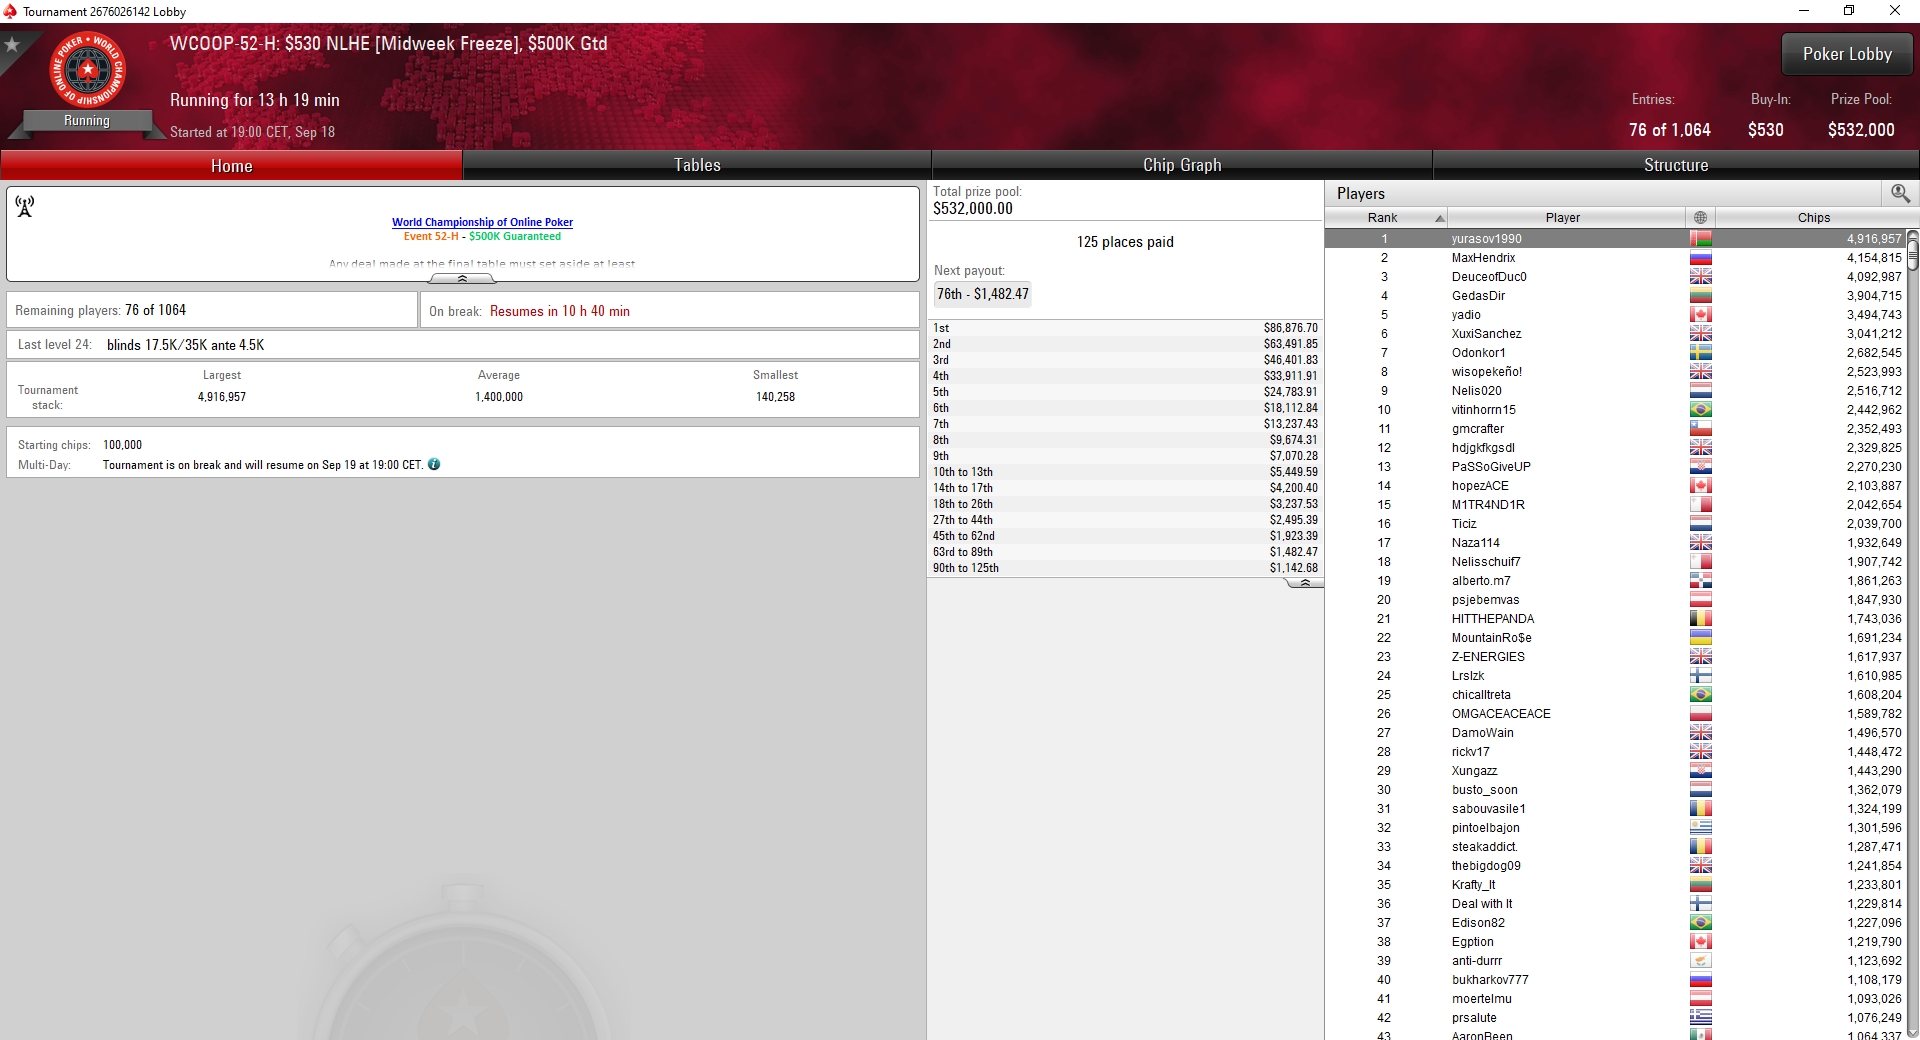
Task: Select player busto_soon in the list
Action: [x=1615, y=790]
